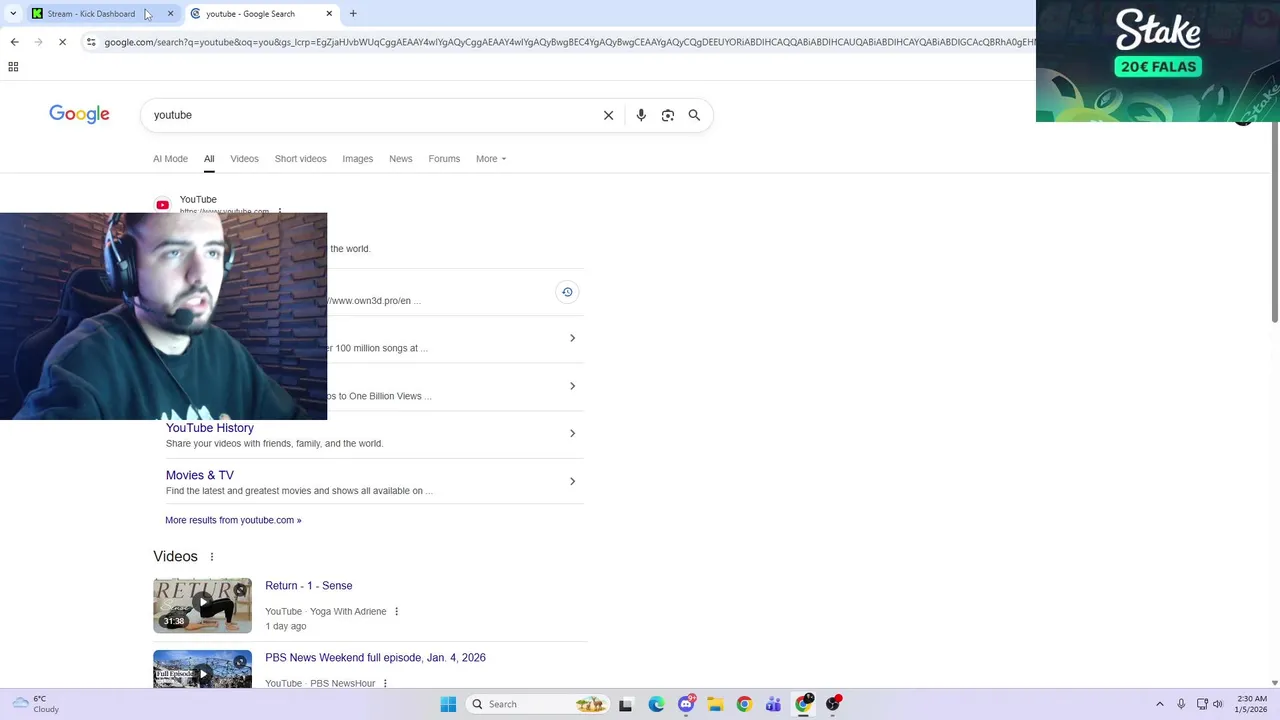Open Google Chrome taskbar icon
The height and width of the screenshot is (720, 1280).
pyautogui.click(x=744, y=704)
